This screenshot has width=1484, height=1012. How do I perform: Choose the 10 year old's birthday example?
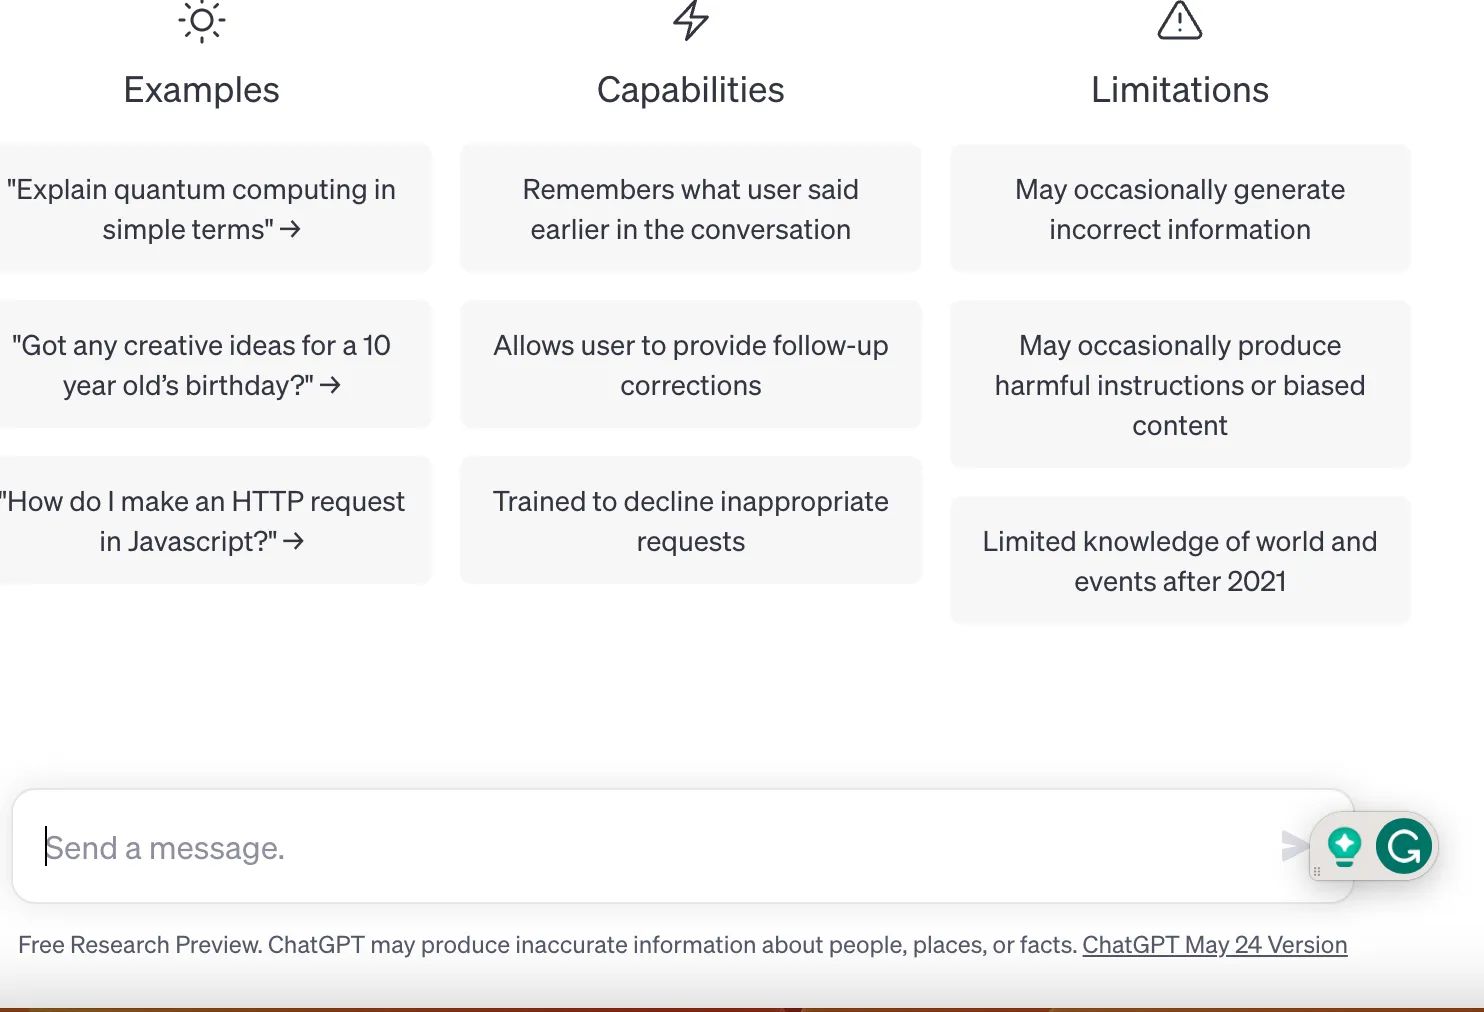201,365
